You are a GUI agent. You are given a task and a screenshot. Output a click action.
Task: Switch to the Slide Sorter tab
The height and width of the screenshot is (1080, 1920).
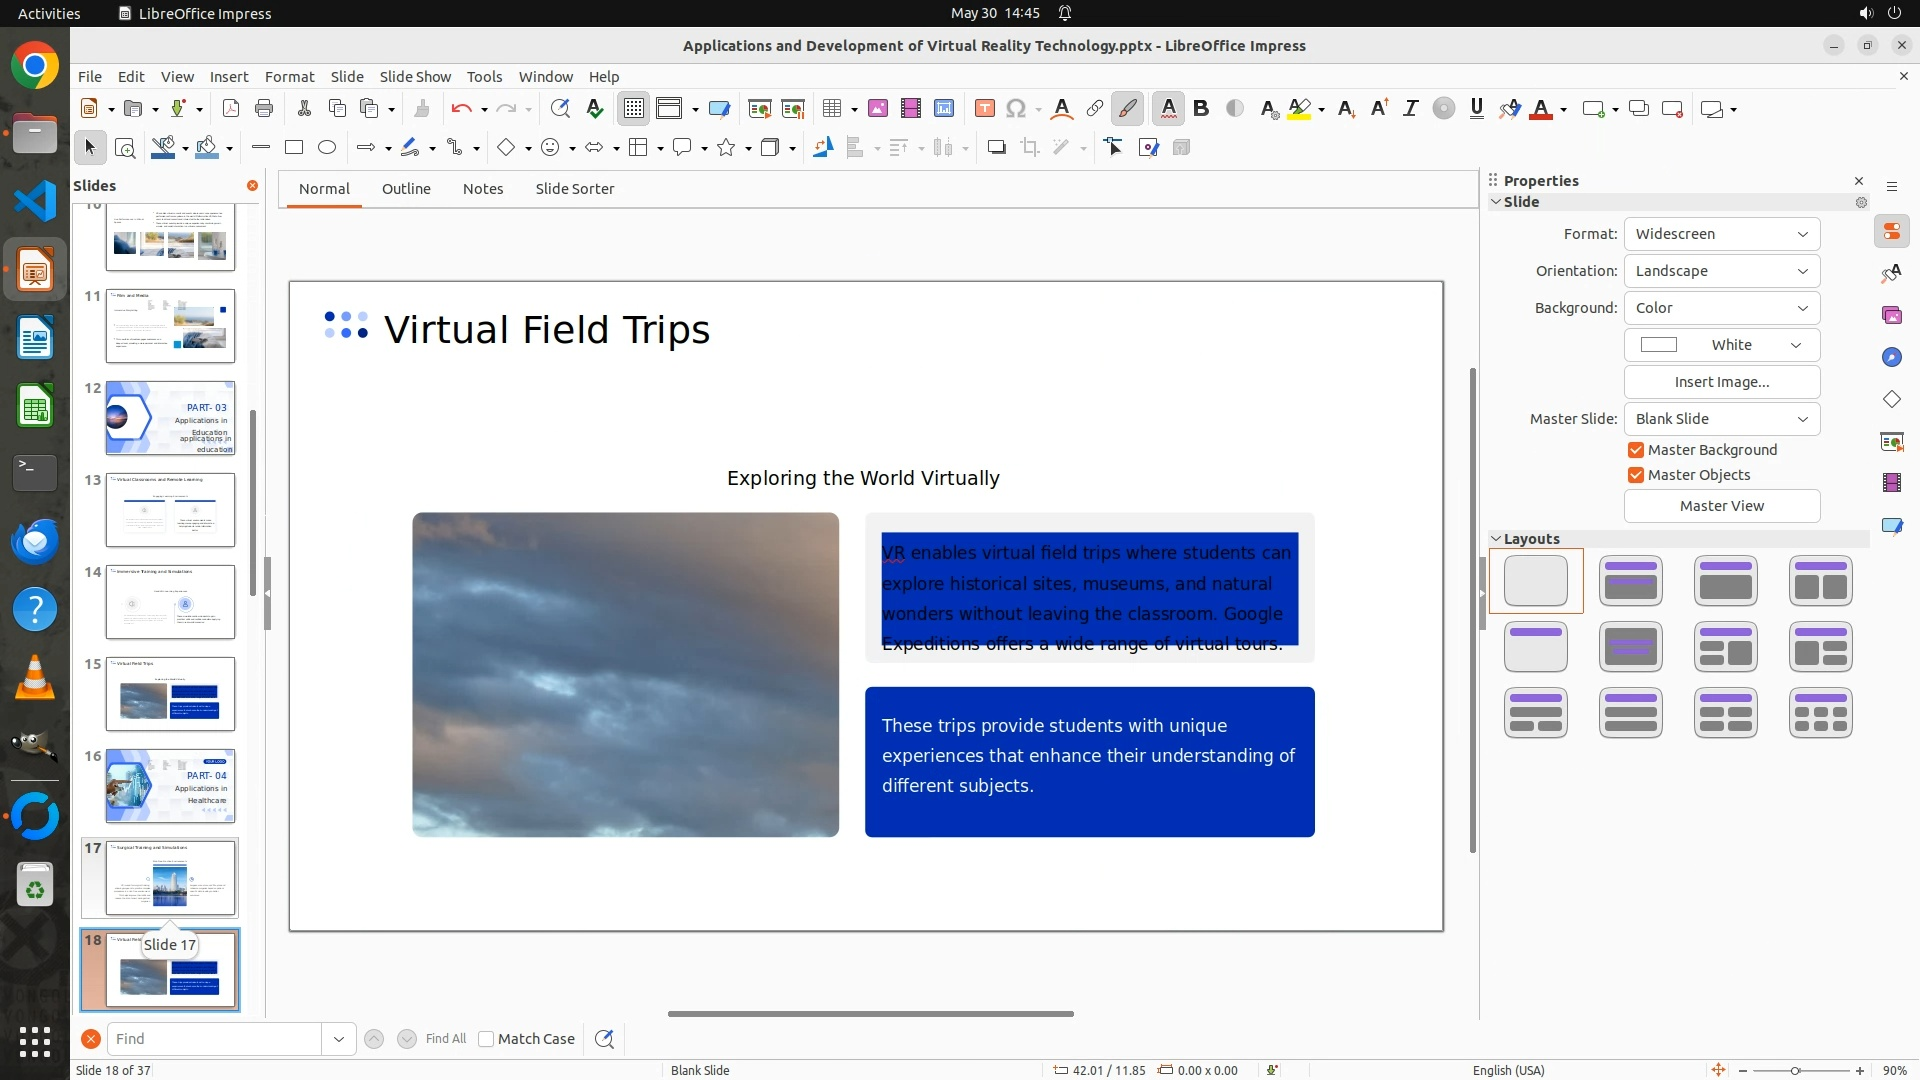(x=574, y=189)
